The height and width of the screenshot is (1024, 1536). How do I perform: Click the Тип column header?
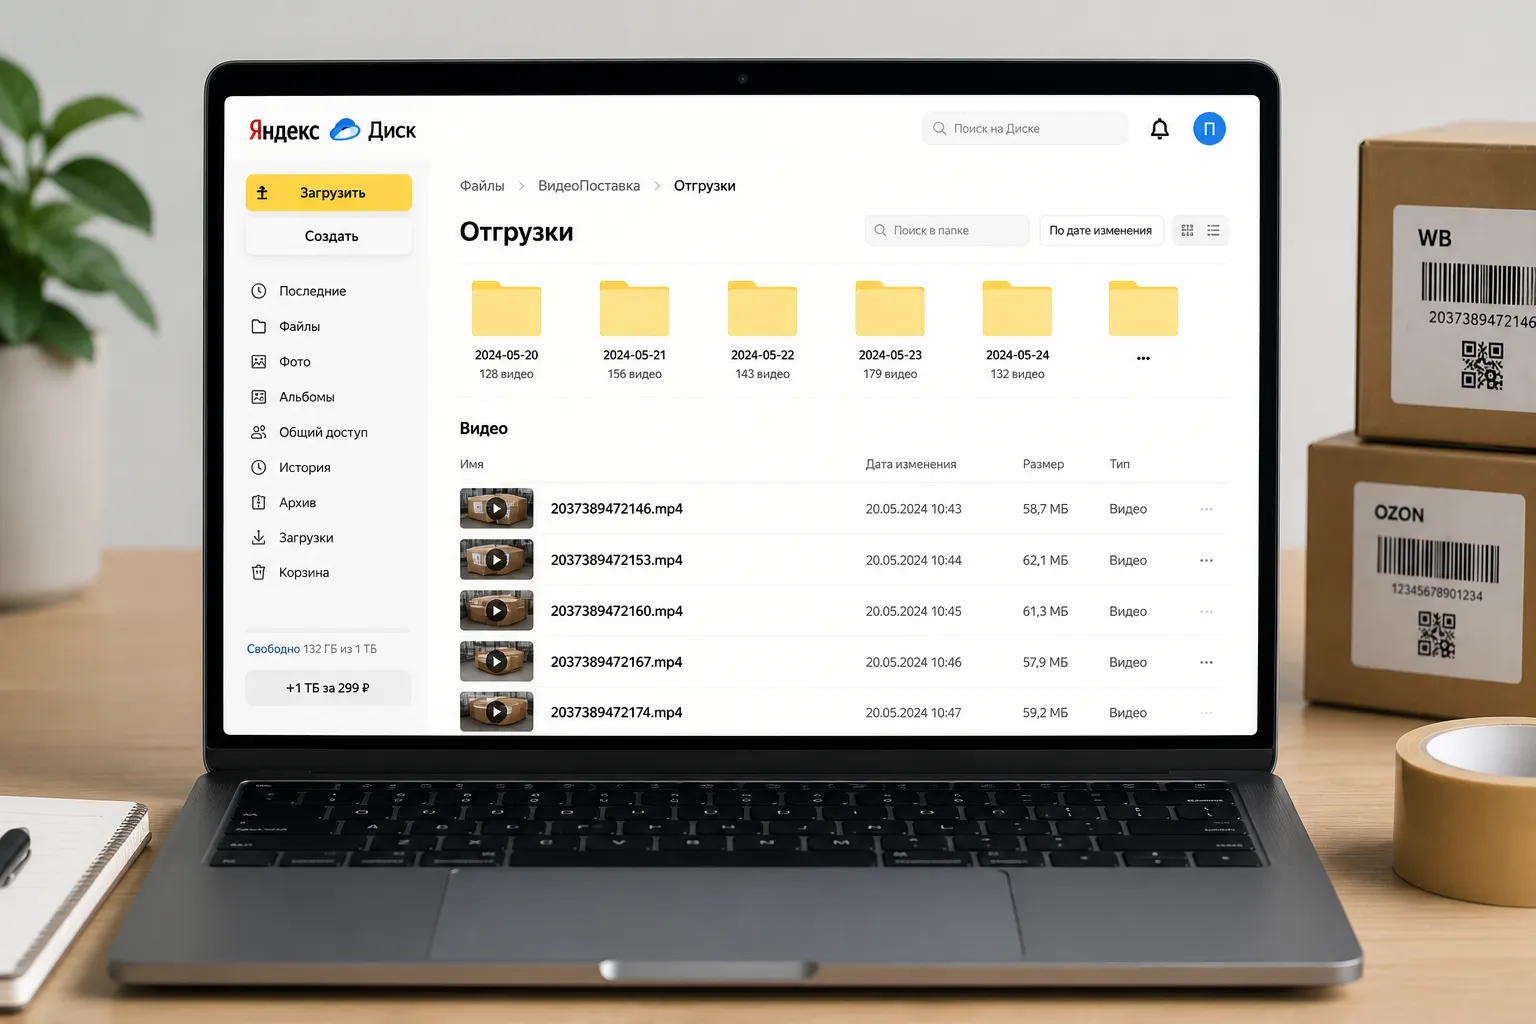pos(1119,464)
